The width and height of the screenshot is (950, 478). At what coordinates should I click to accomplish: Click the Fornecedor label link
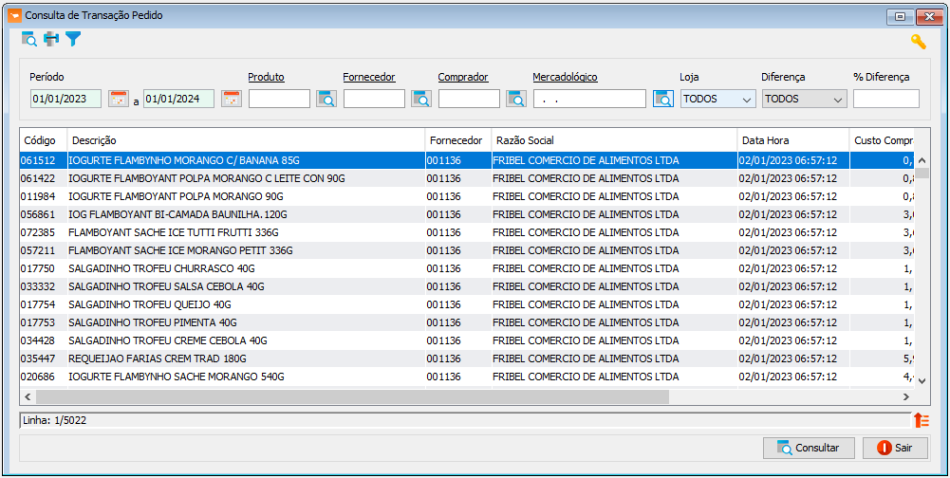click(x=369, y=78)
